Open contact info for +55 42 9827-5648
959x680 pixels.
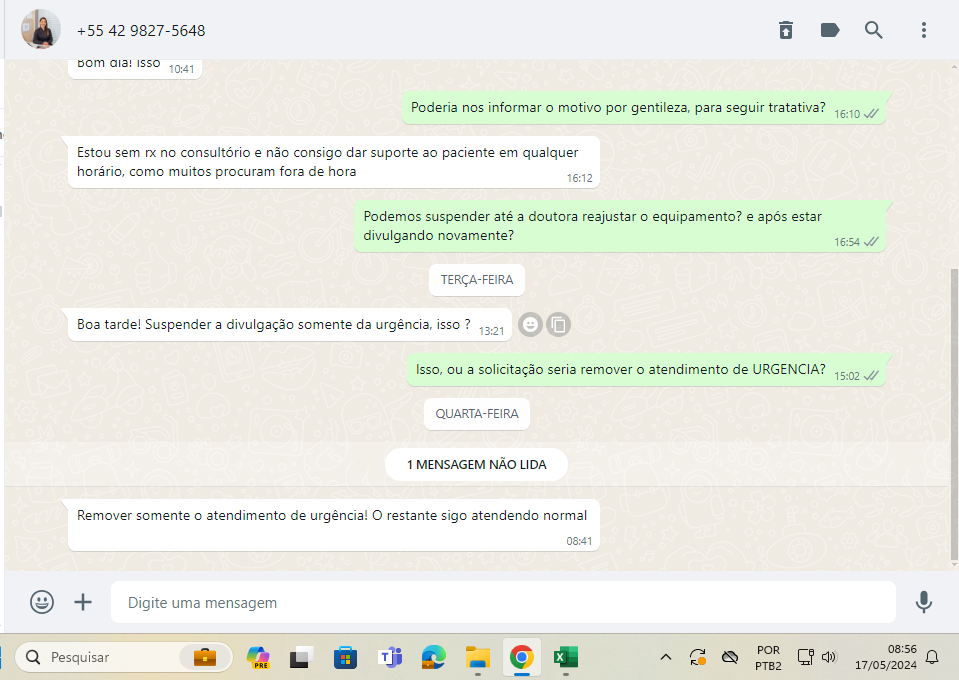141,31
